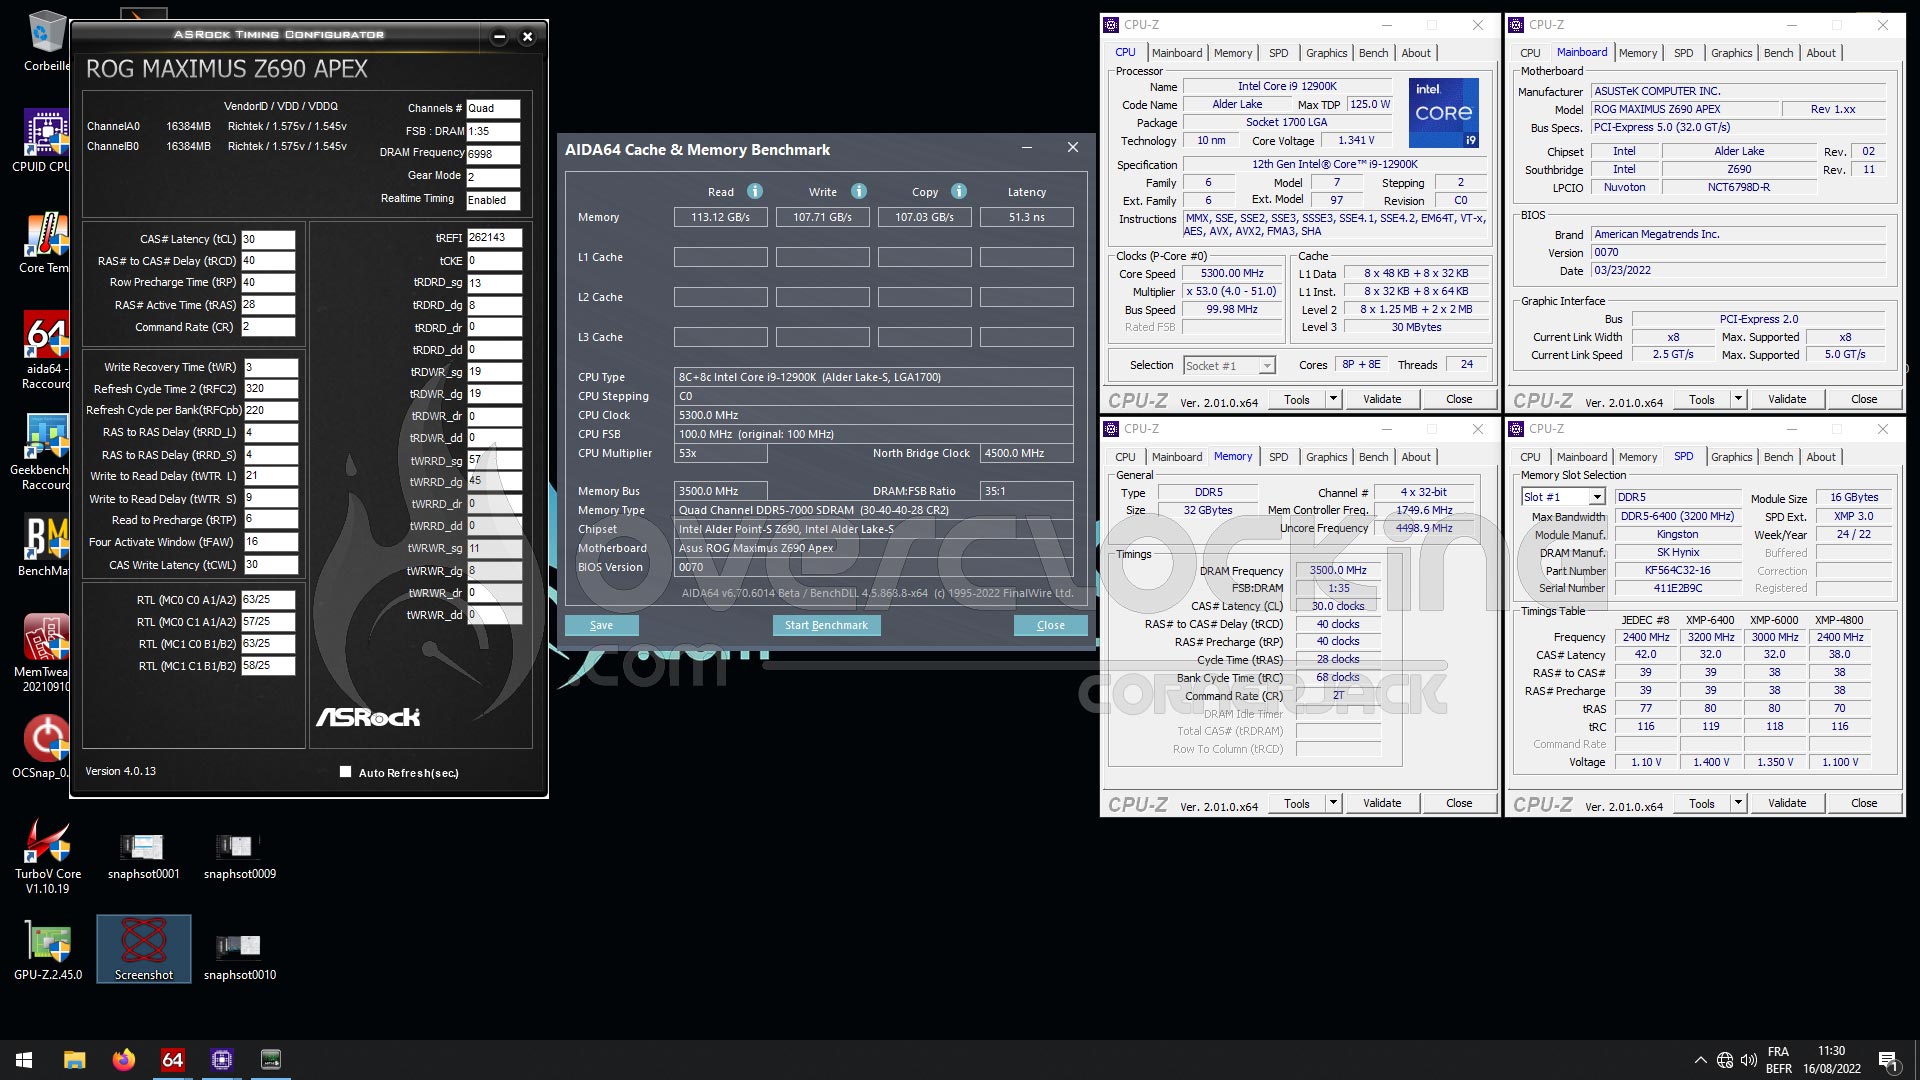Click the AIDA64 taskbar icon
The height and width of the screenshot is (1080, 1920).
[x=172, y=1059]
